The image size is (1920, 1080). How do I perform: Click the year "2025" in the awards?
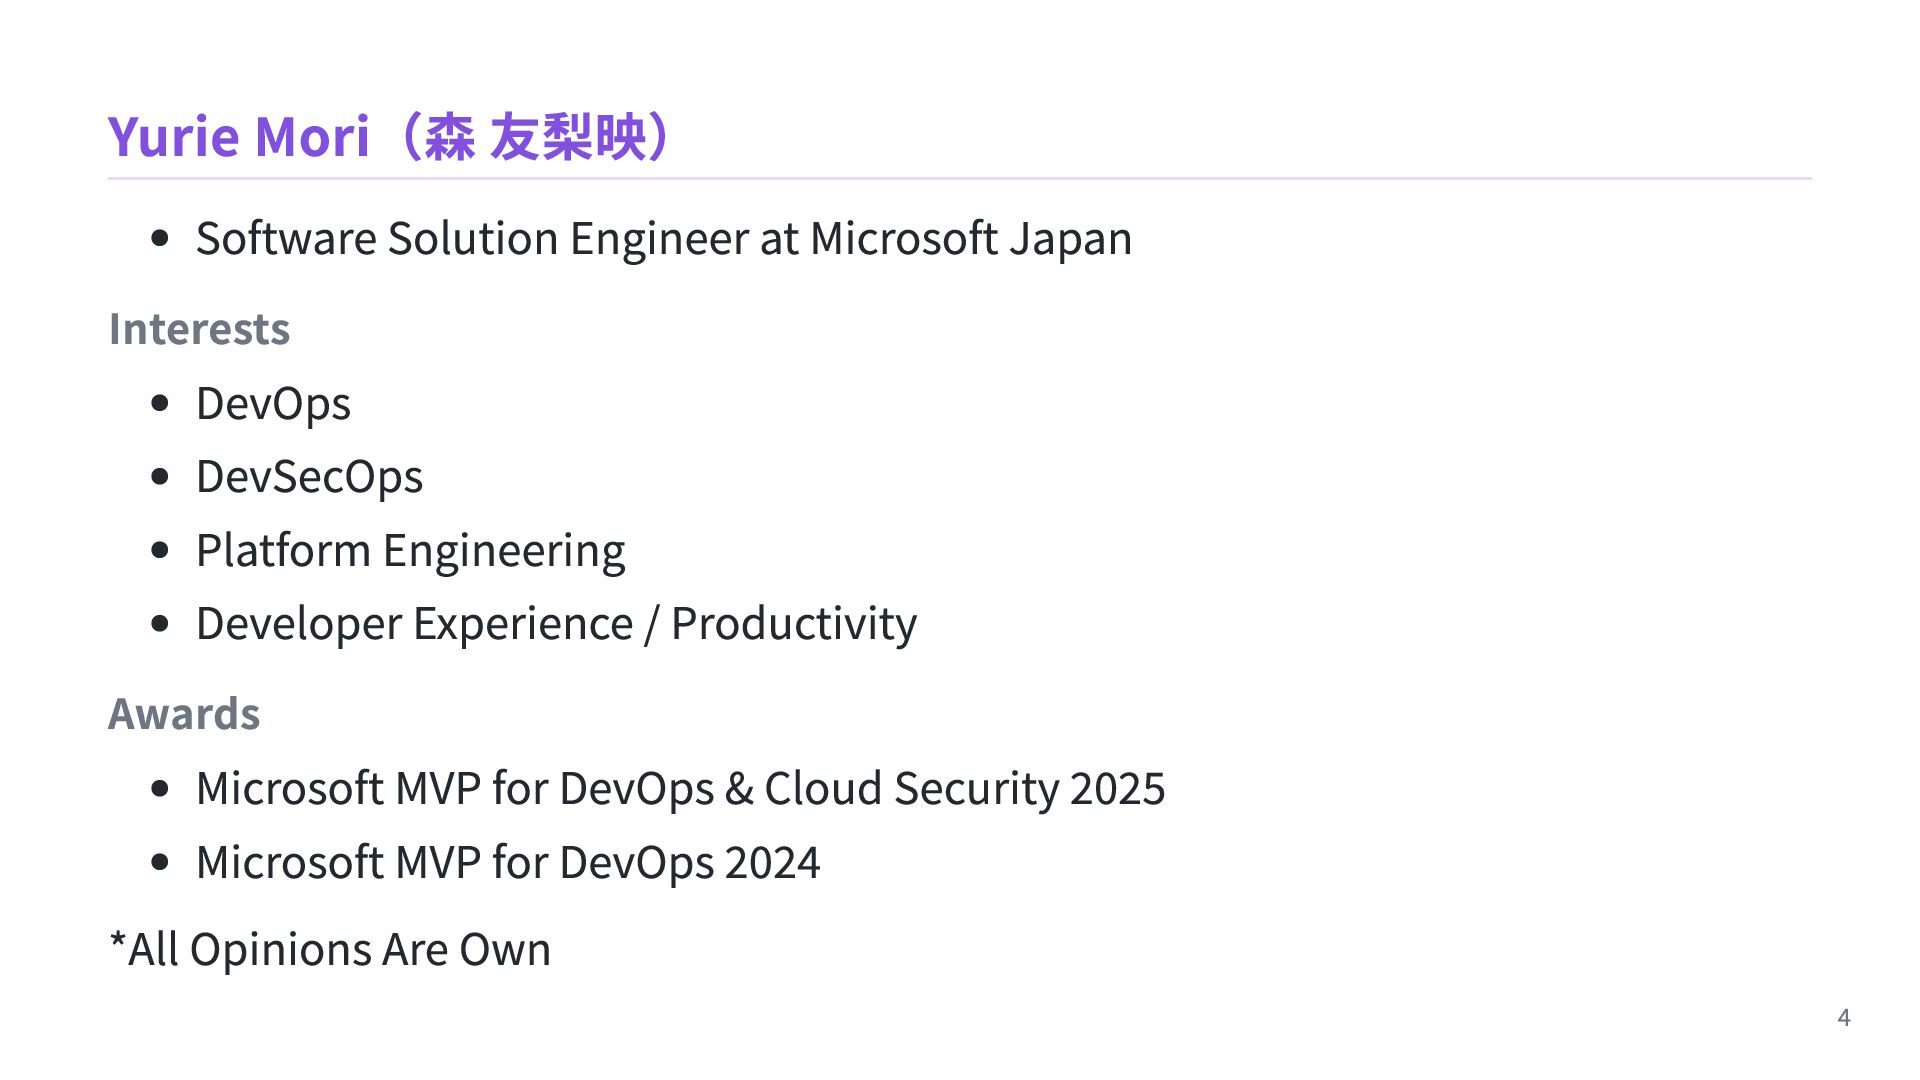1117,789
